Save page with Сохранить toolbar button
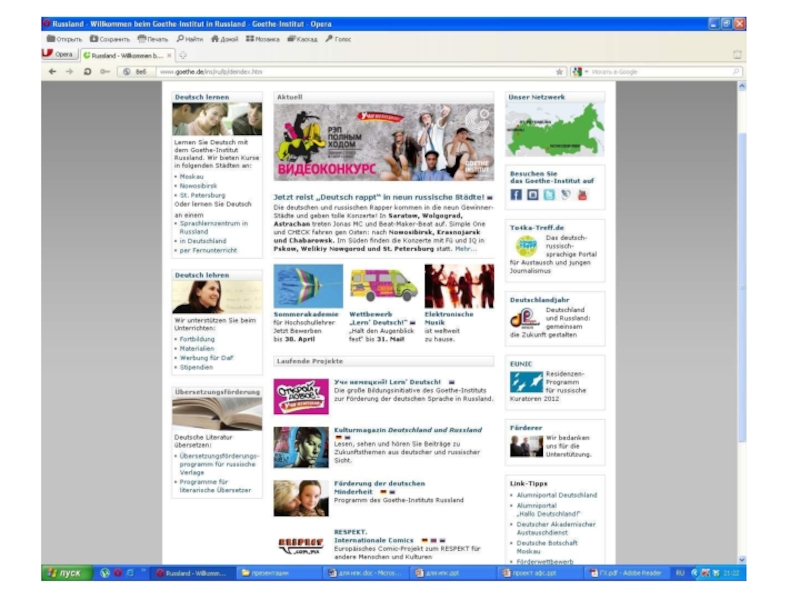This screenshot has width=800, height=600. [110, 39]
